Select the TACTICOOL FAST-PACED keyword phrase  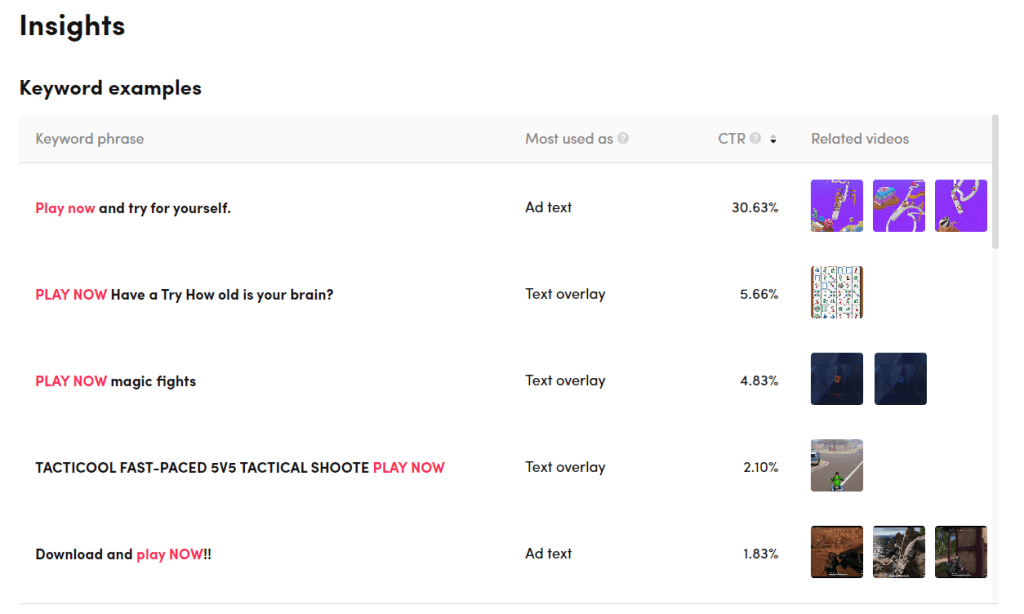[x=239, y=467]
